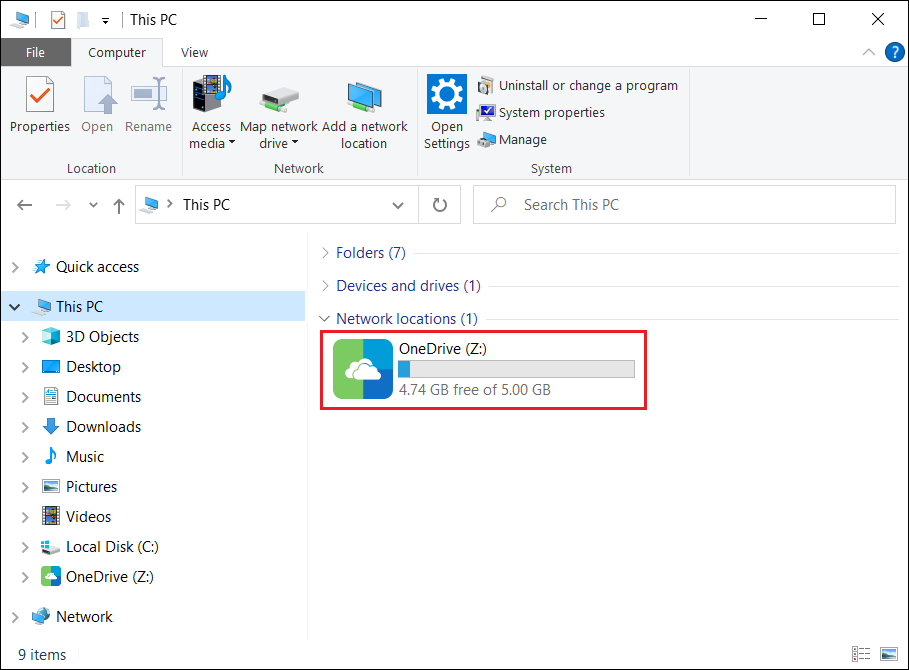
Task: Expand the 3D Objects tree node
Action: pyautogui.click(x=25, y=337)
